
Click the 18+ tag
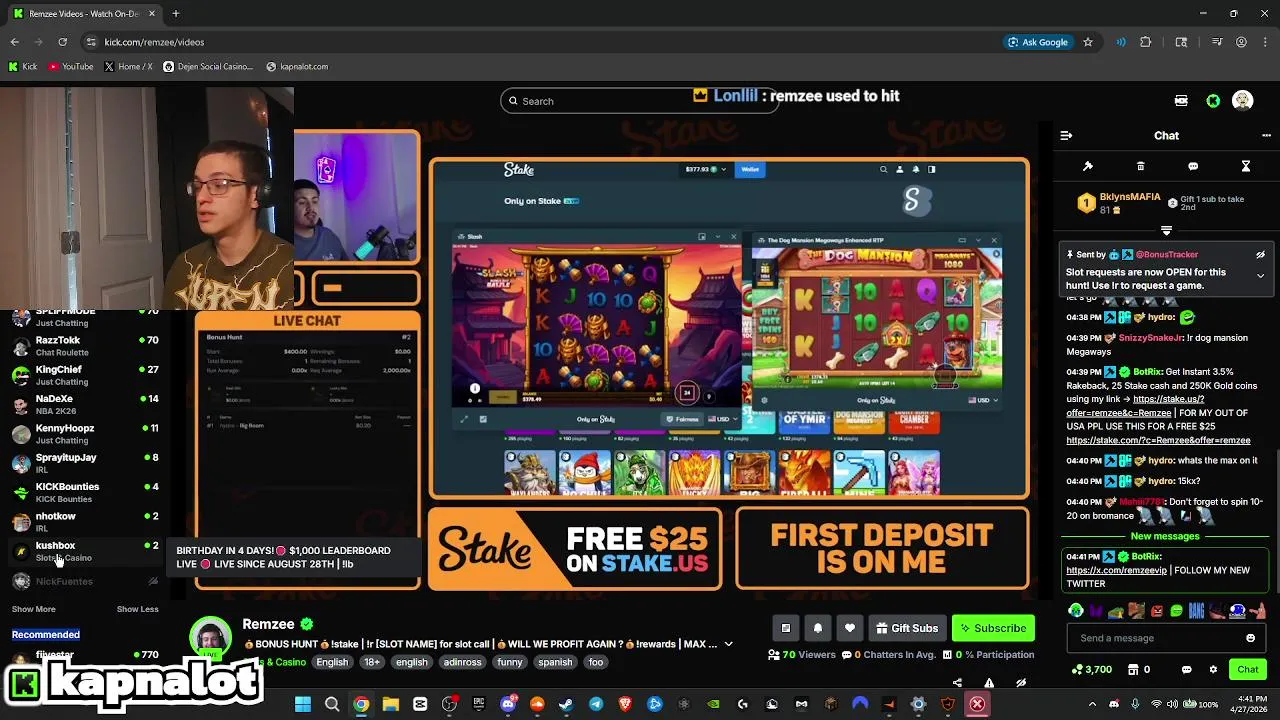372,662
